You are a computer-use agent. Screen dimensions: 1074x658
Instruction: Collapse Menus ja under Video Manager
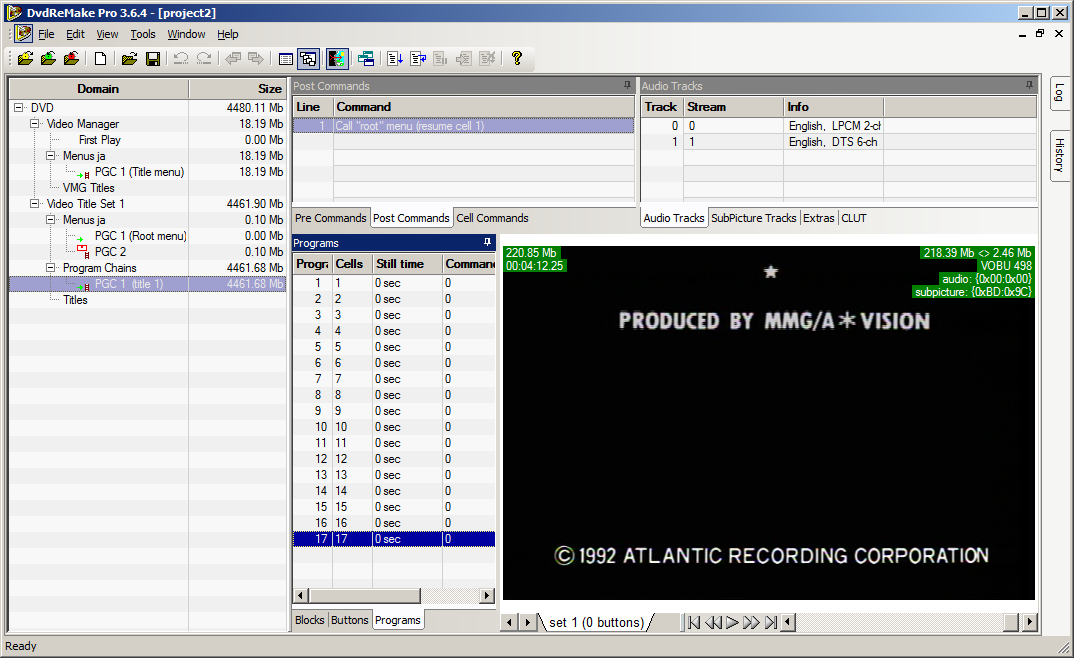click(x=51, y=156)
